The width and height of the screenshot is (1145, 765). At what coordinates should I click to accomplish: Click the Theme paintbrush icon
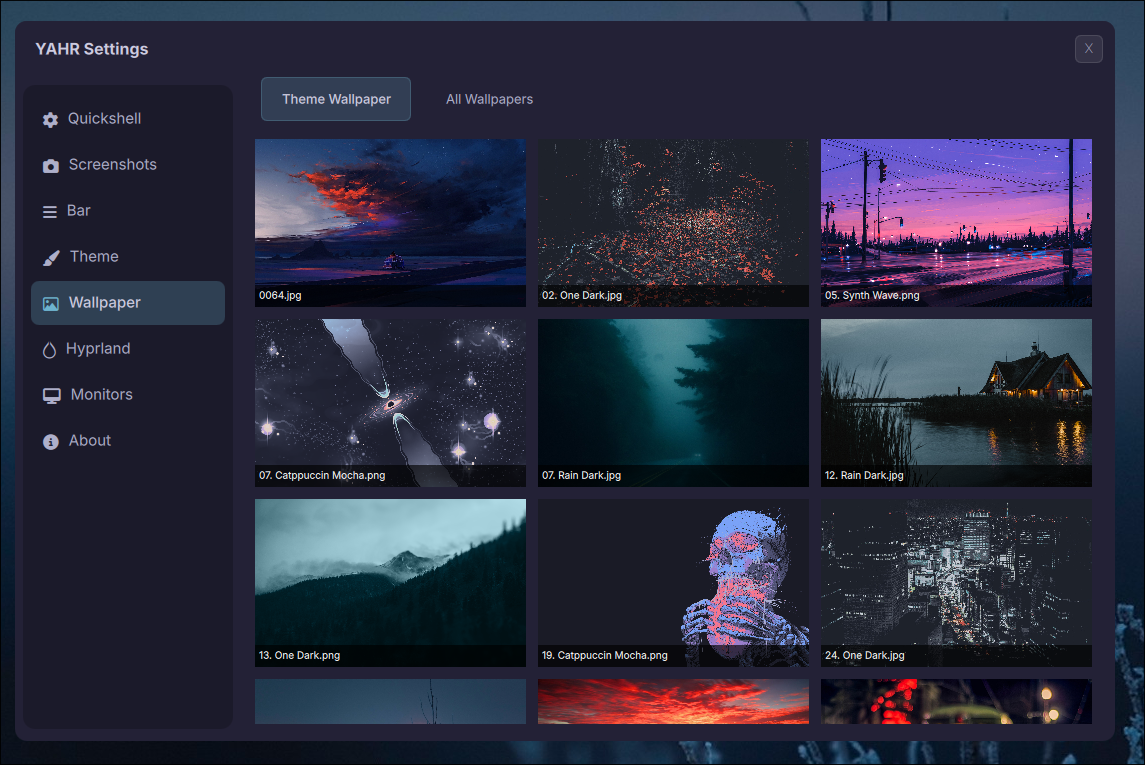pyautogui.click(x=51, y=258)
